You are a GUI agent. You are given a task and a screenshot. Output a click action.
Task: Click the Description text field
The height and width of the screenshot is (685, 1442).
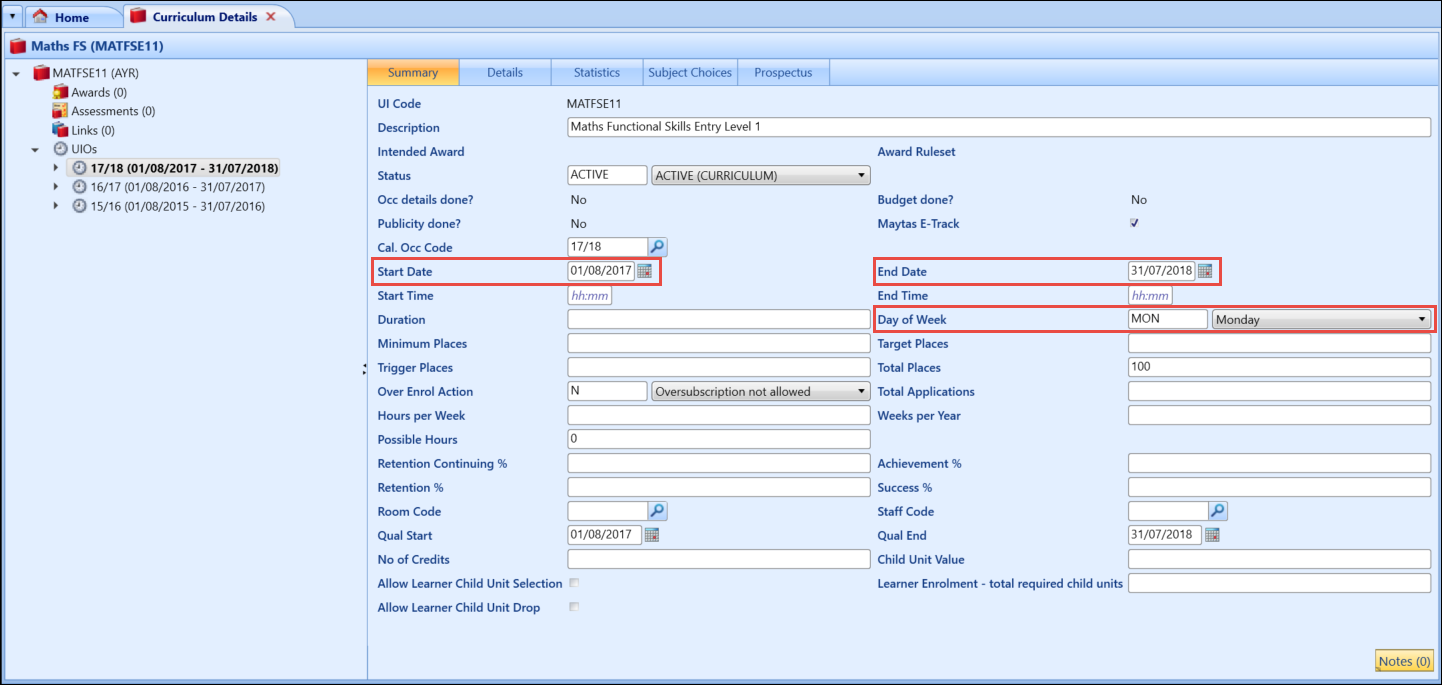tap(998, 127)
